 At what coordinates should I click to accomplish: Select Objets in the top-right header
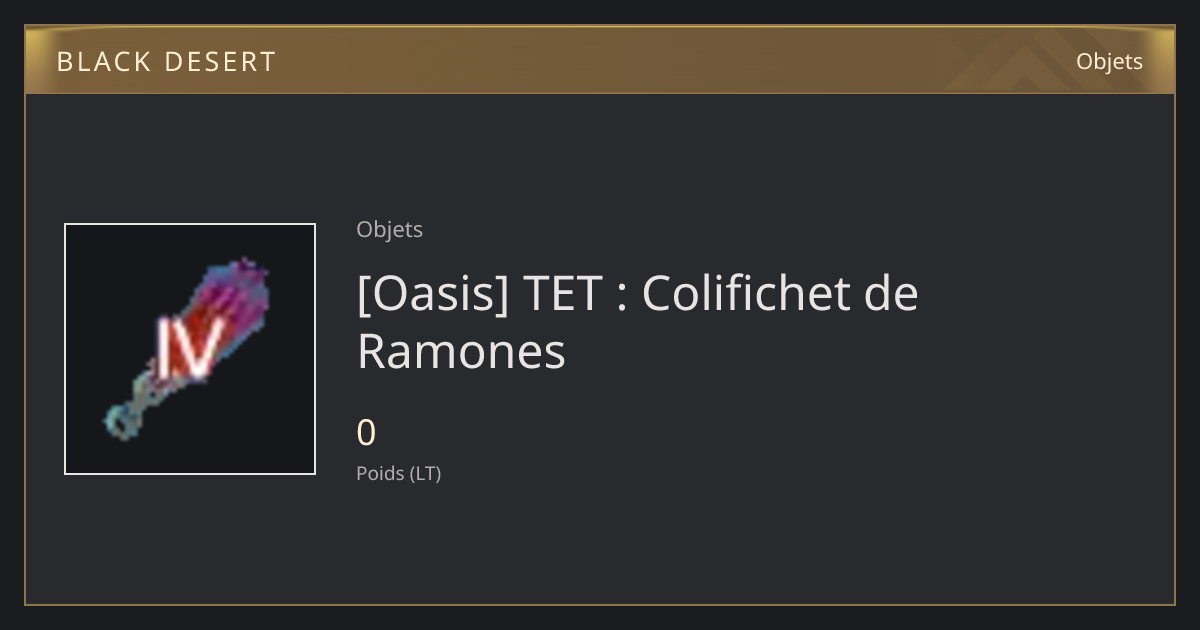point(1109,61)
